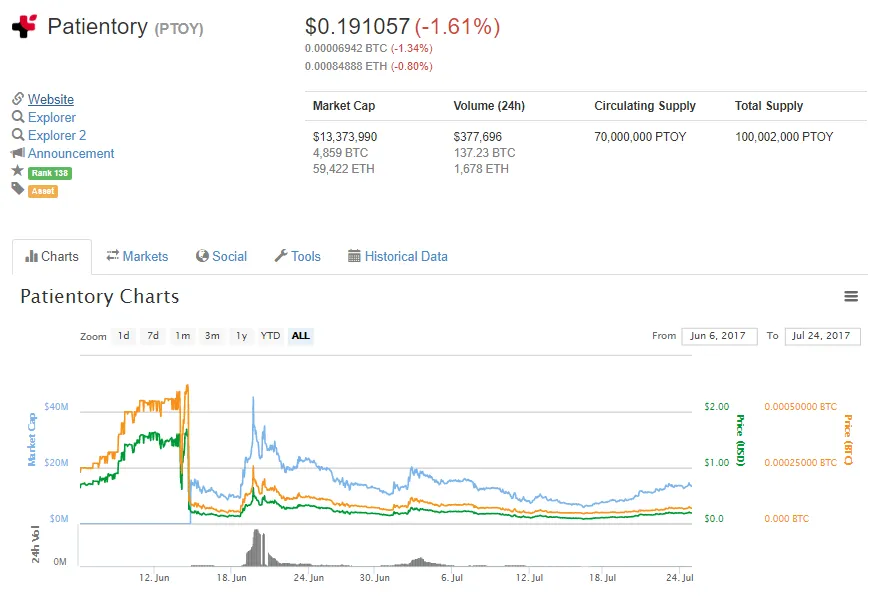This screenshot has width=879, height=607.
Task: Click the Market Cap column header
Action: 344,106
